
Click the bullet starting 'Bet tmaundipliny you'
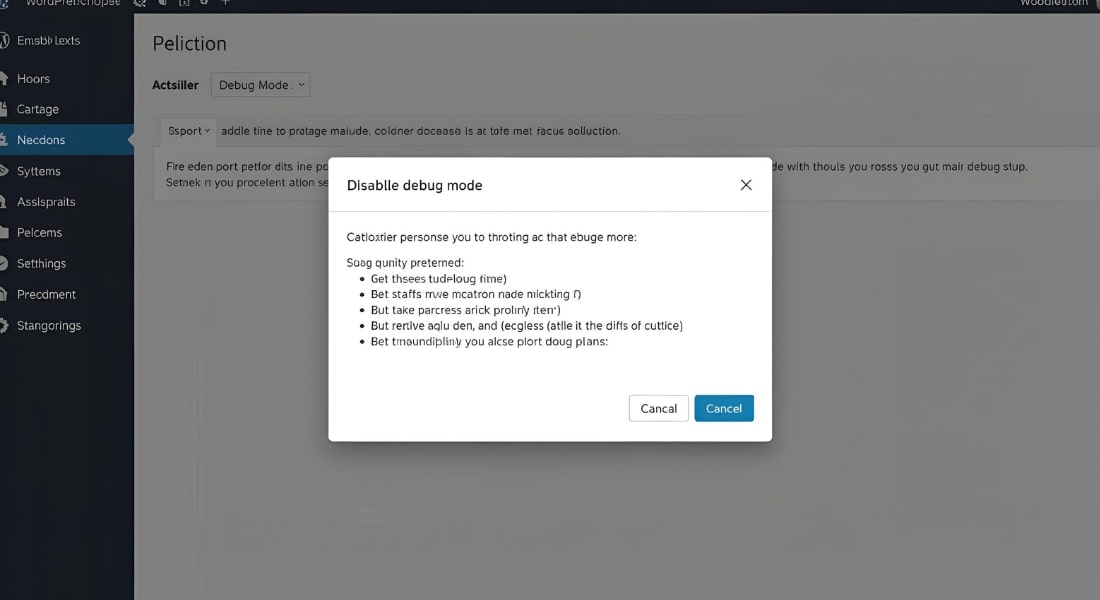(x=489, y=342)
